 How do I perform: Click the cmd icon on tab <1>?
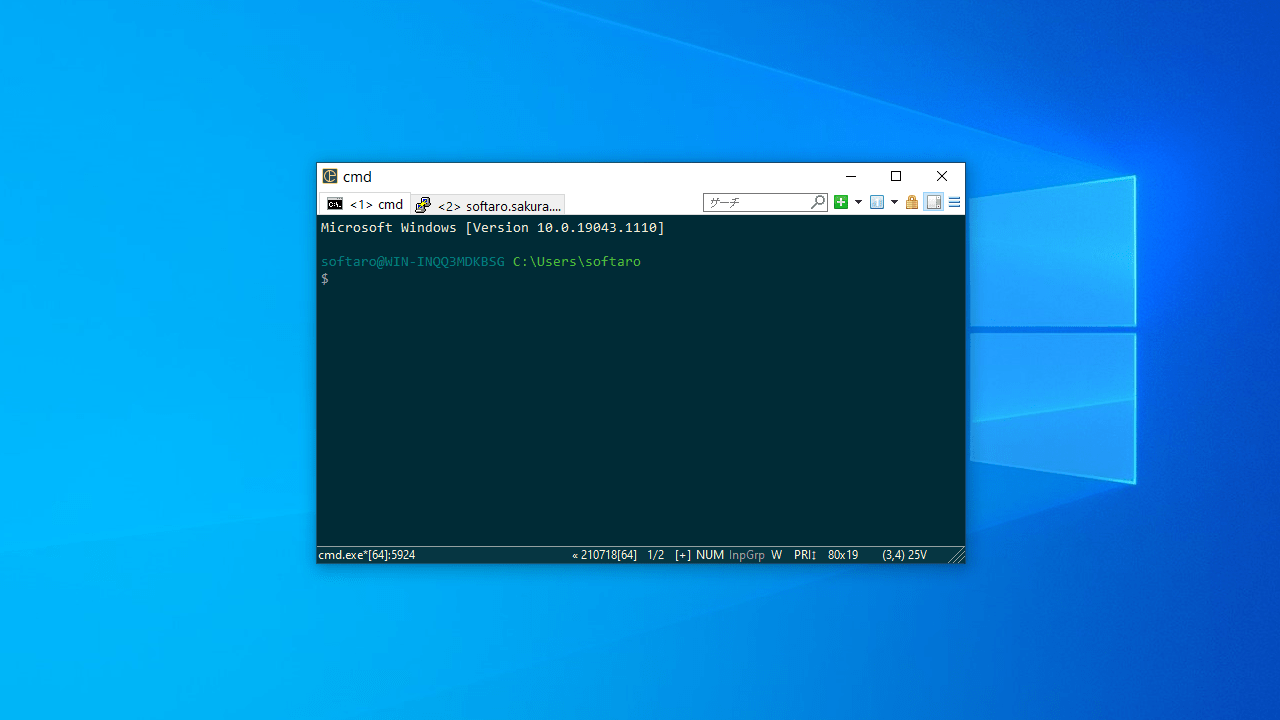[335, 204]
